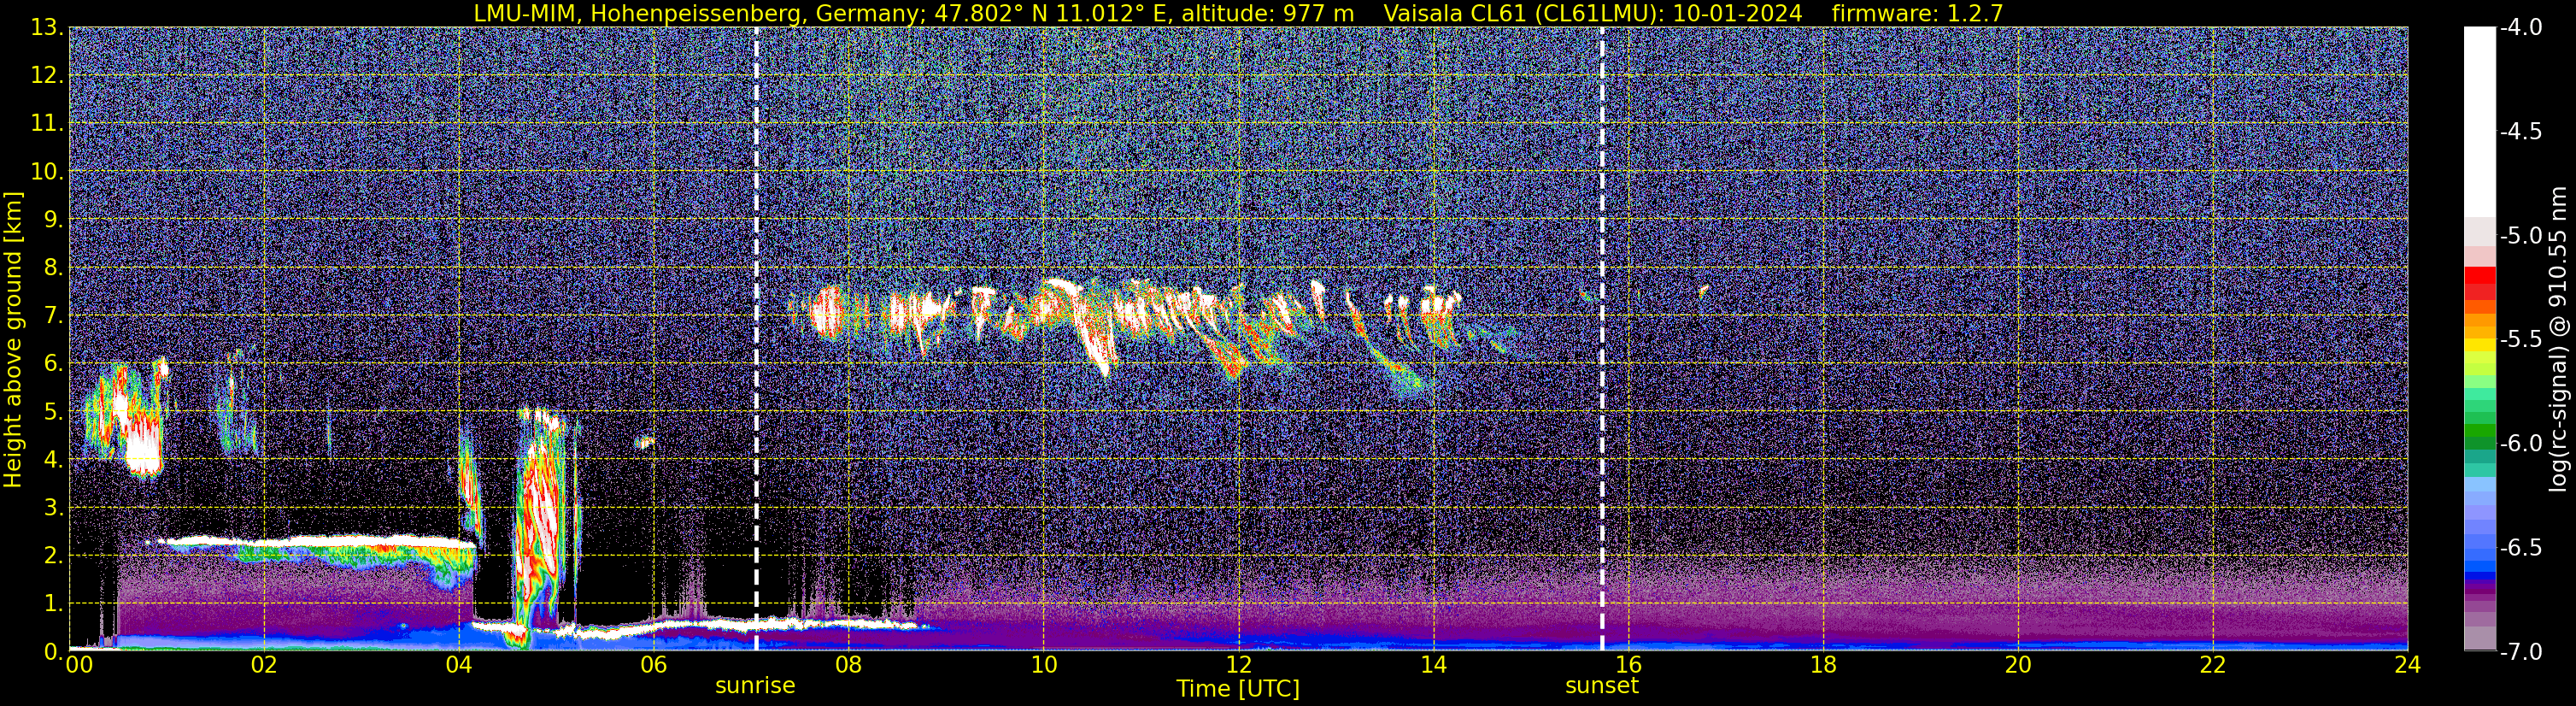Click the sunset dashed vertical line
This screenshot has width=2576, height=706.
(x=1602, y=339)
